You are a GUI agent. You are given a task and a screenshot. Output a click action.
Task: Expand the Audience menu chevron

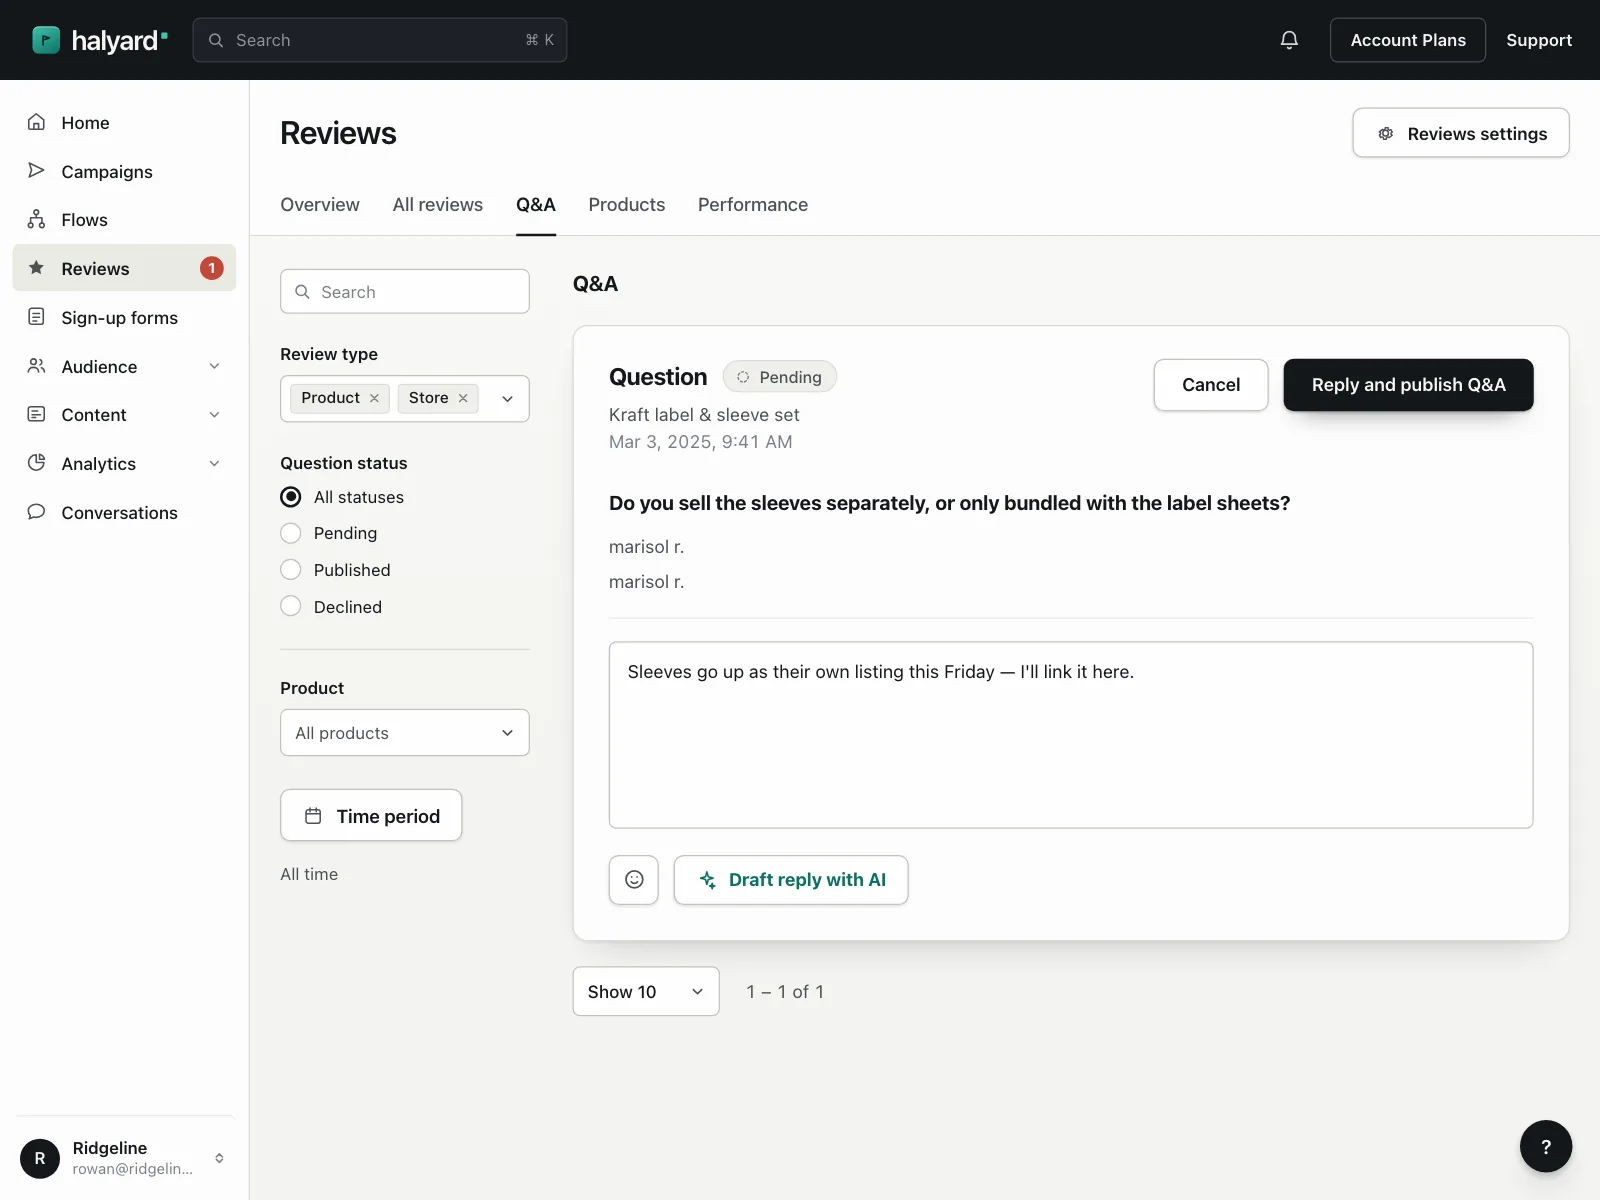tap(214, 366)
